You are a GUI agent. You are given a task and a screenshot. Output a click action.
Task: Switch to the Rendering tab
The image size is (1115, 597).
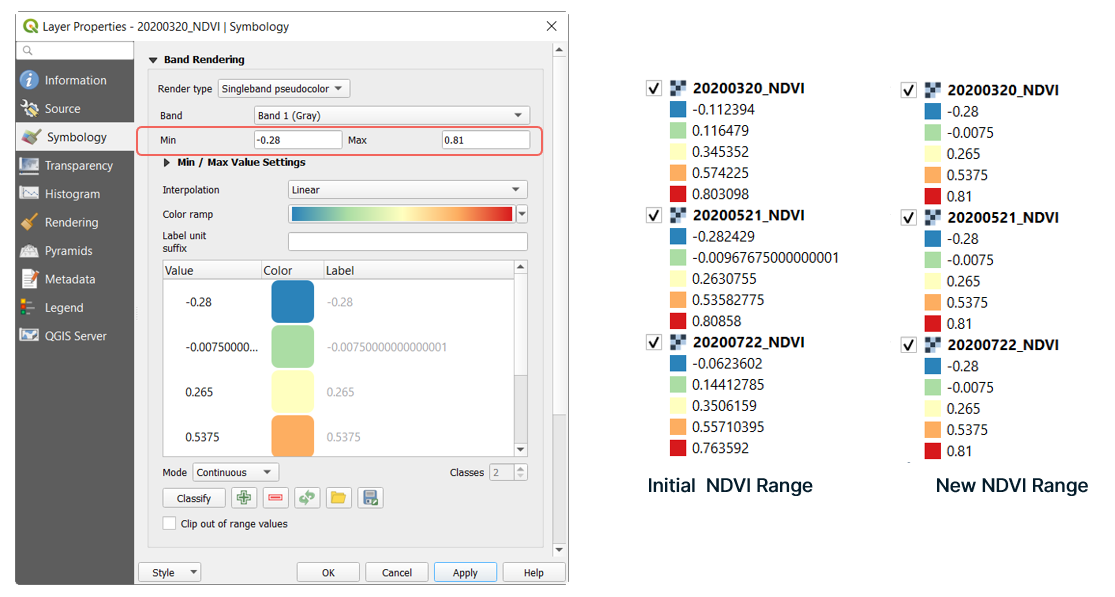(x=71, y=223)
